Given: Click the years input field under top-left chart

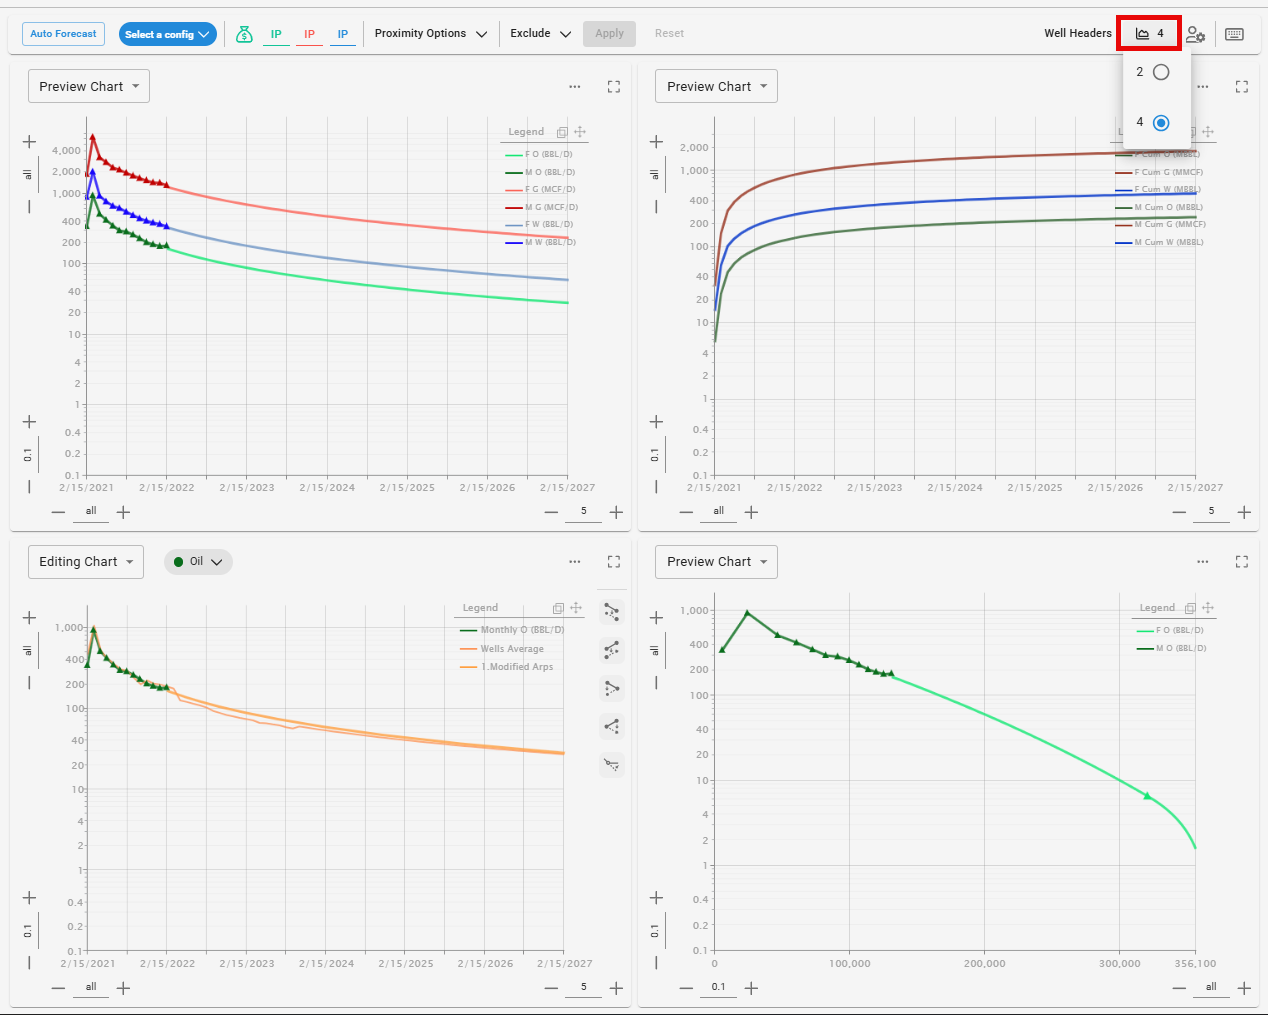Looking at the screenshot, I should tap(584, 511).
